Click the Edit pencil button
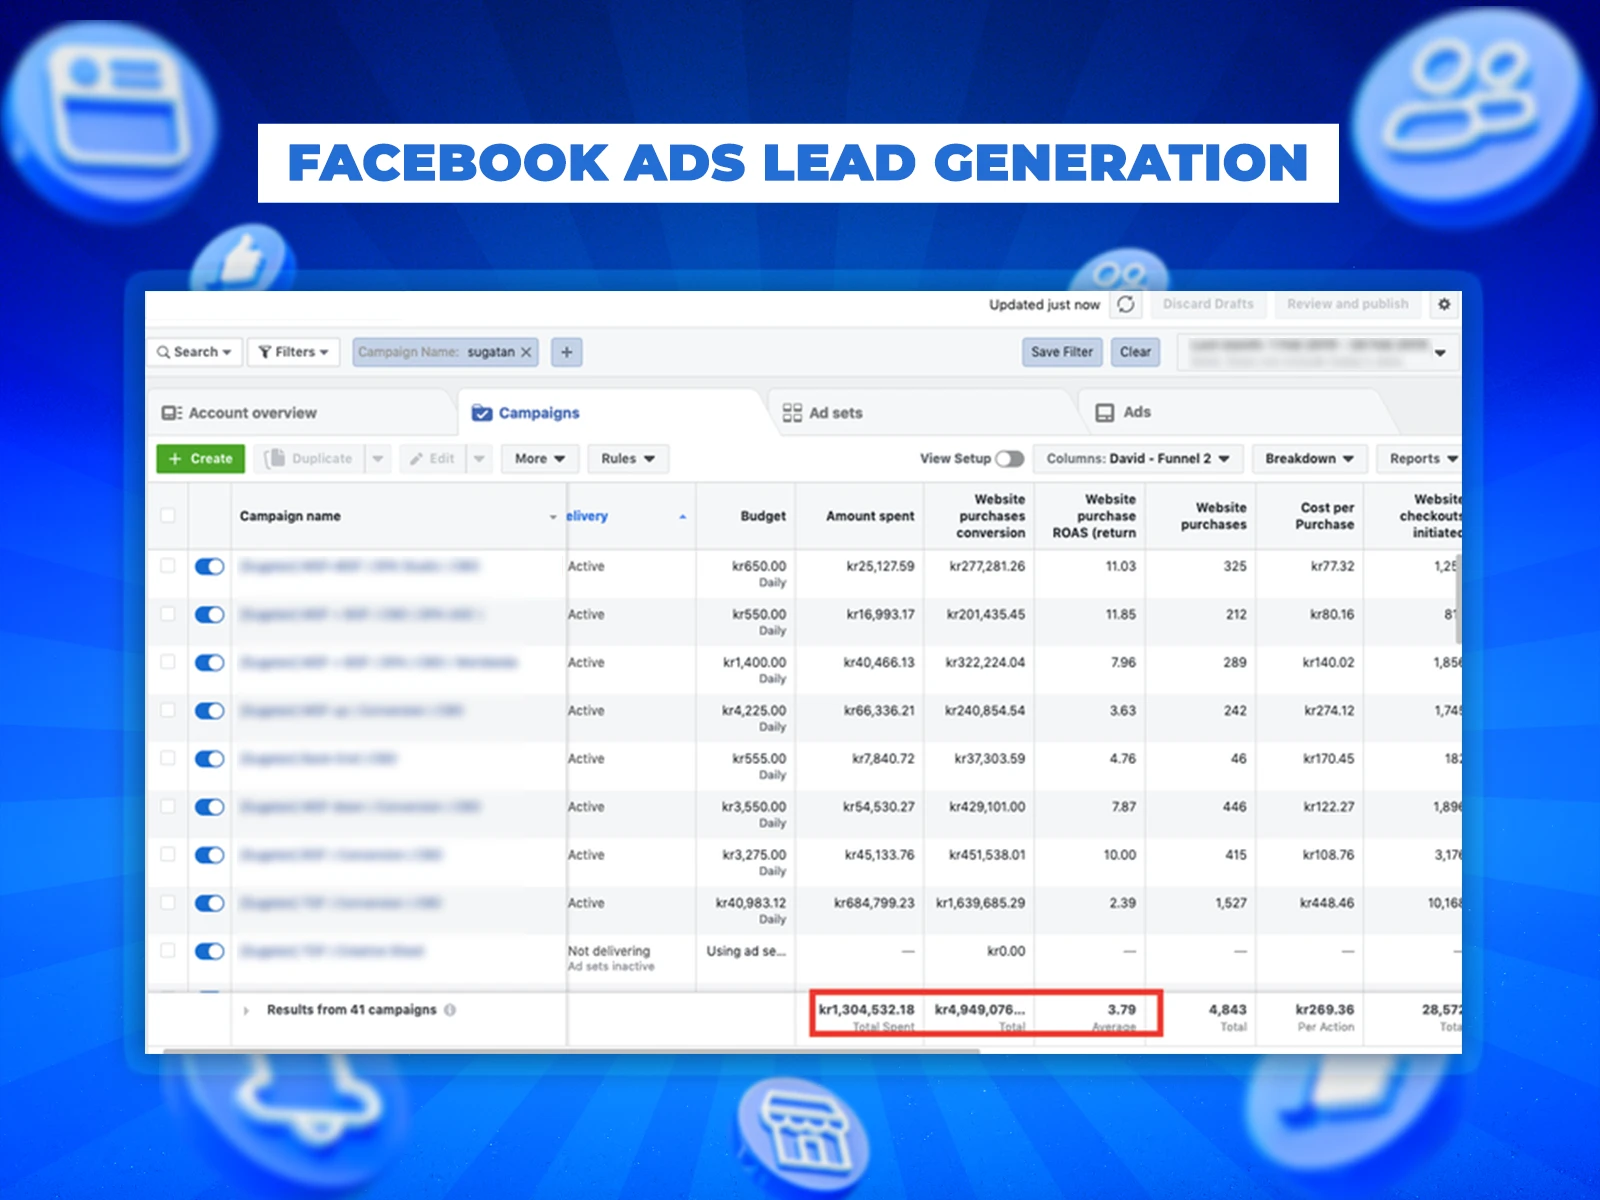 [432, 459]
